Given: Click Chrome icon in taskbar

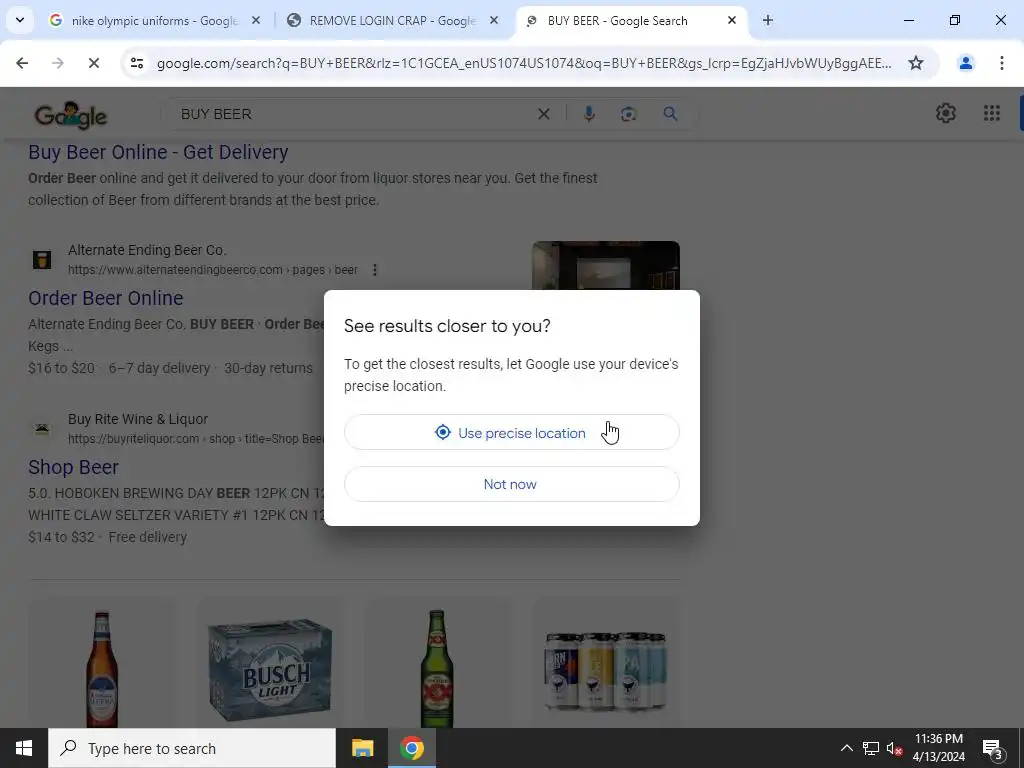Looking at the screenshot, I should [411, 748].
